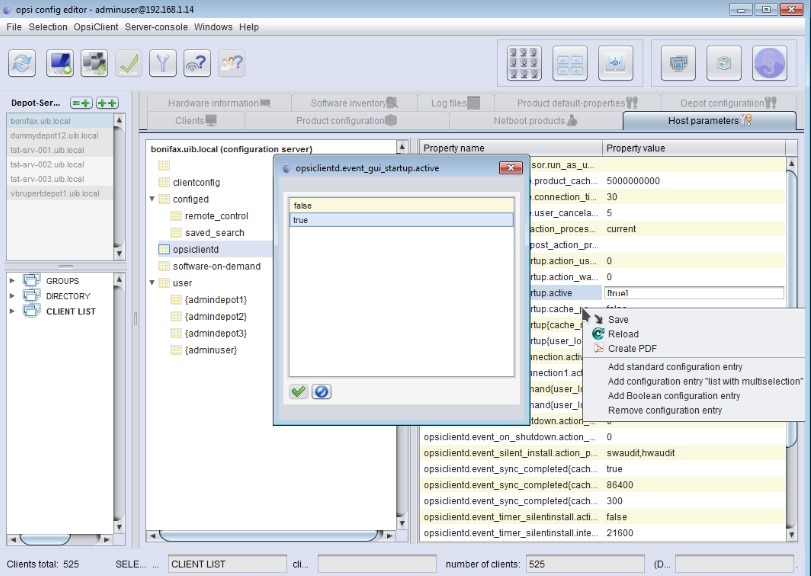Select depot vbrupertdepot1.uib.local in list
The height and width of the screenshot is (576, 811).
pyautogui.click(x=59, y=193)
